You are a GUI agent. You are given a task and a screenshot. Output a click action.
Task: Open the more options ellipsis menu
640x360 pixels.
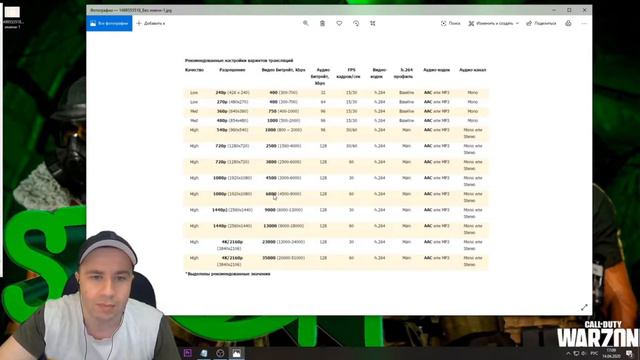[584, 23]
